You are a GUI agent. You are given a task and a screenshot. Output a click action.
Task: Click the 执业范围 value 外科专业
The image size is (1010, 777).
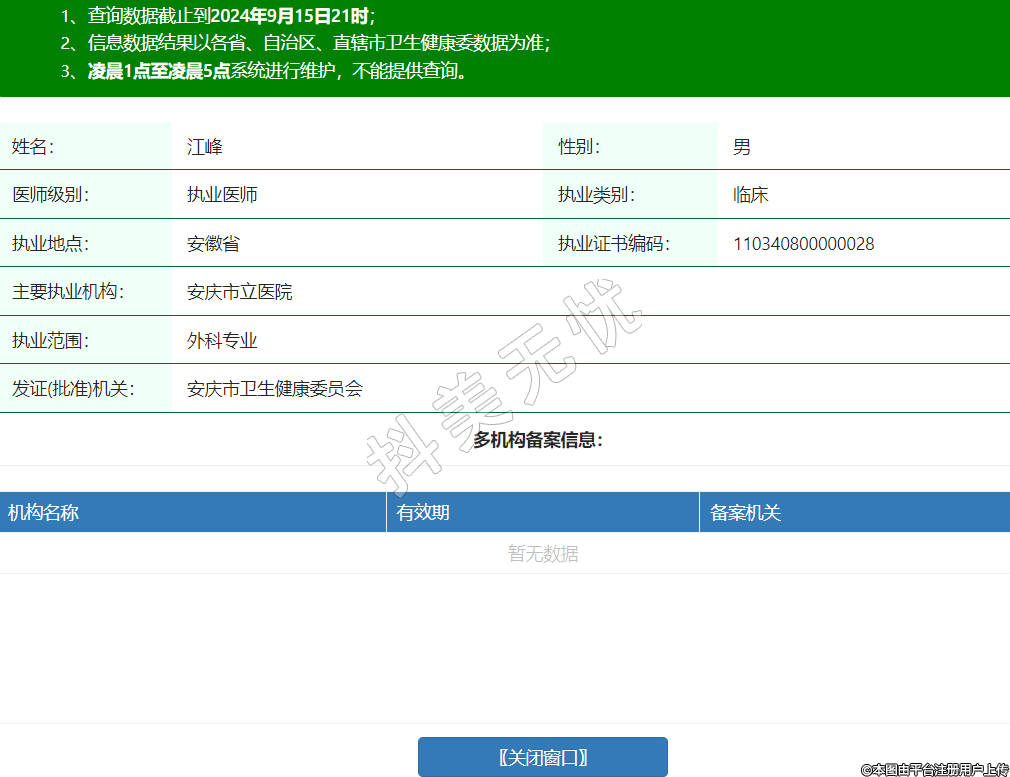[x=222, y=341]
